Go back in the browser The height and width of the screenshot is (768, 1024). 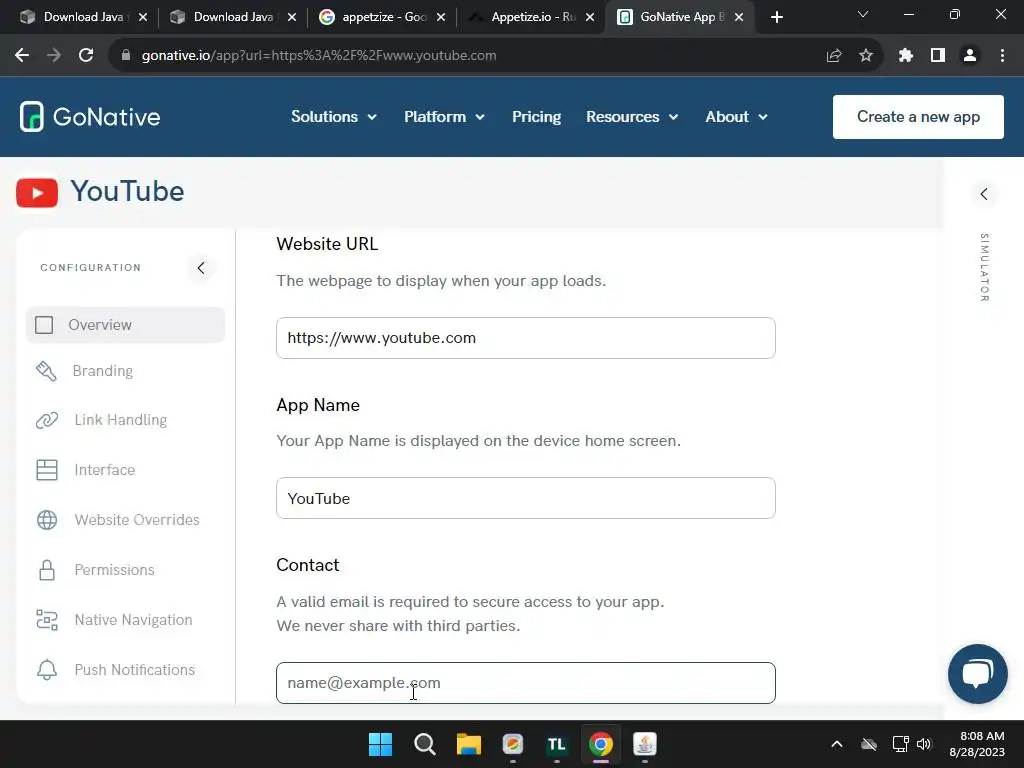pos(22,56)
